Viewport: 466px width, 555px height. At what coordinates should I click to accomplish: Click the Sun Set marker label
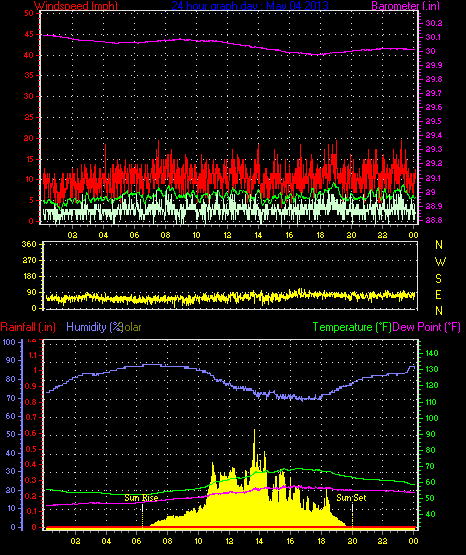click(351, 498)
